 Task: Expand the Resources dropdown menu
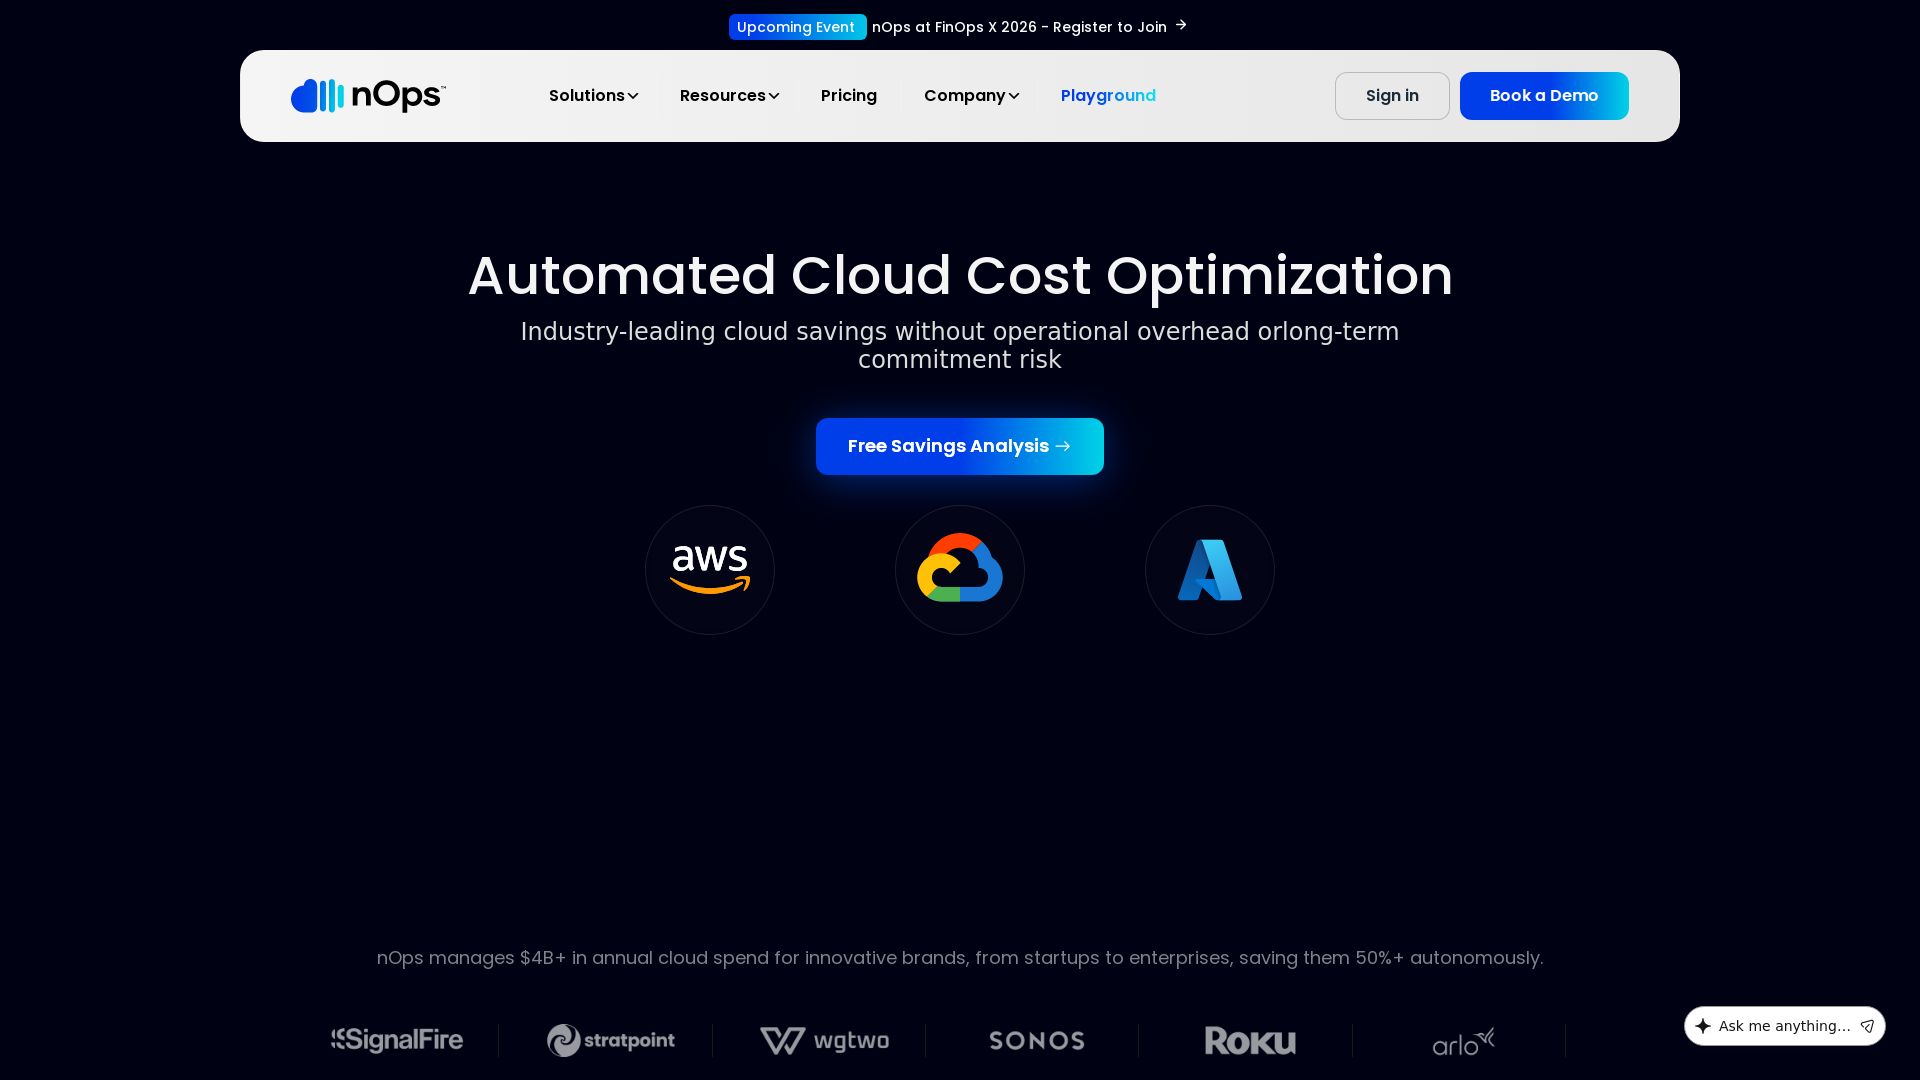point(729,96)
